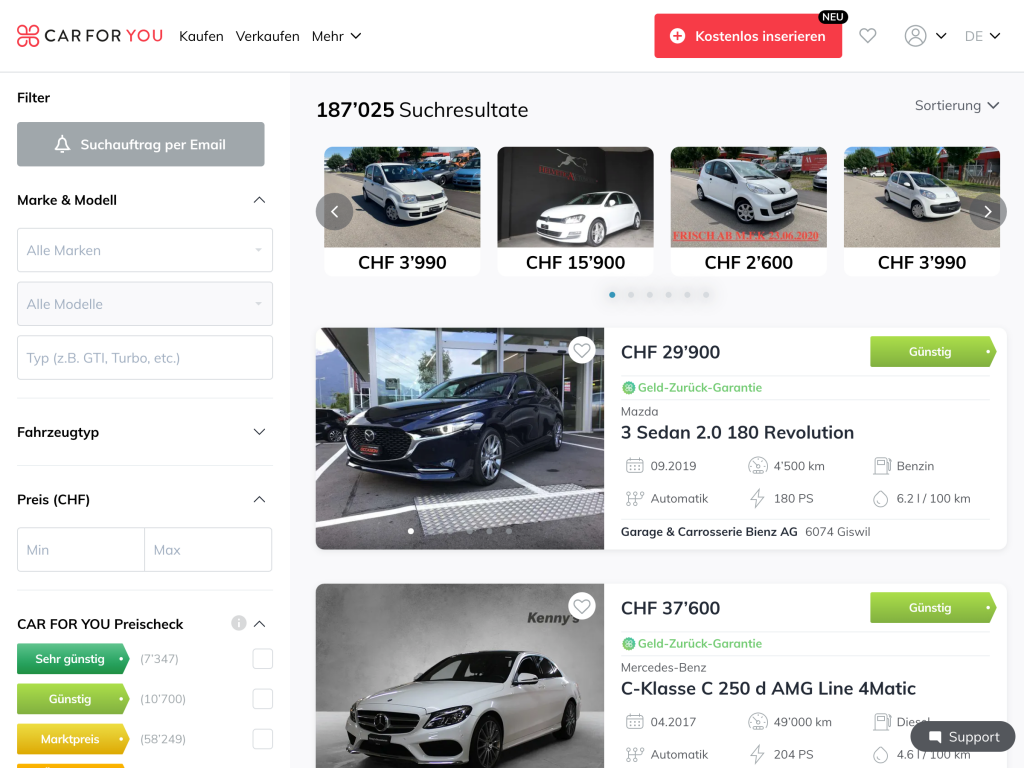
Task: Collapse the CAR FOR YOU Preischeck section
Action: click(x=259, y=624)
